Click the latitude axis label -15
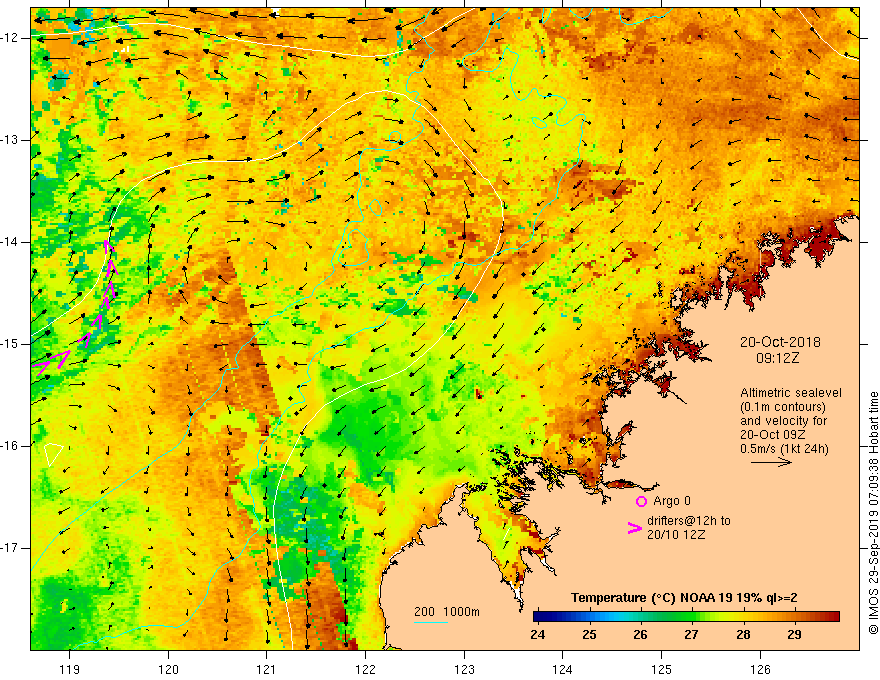 point(11,344)
